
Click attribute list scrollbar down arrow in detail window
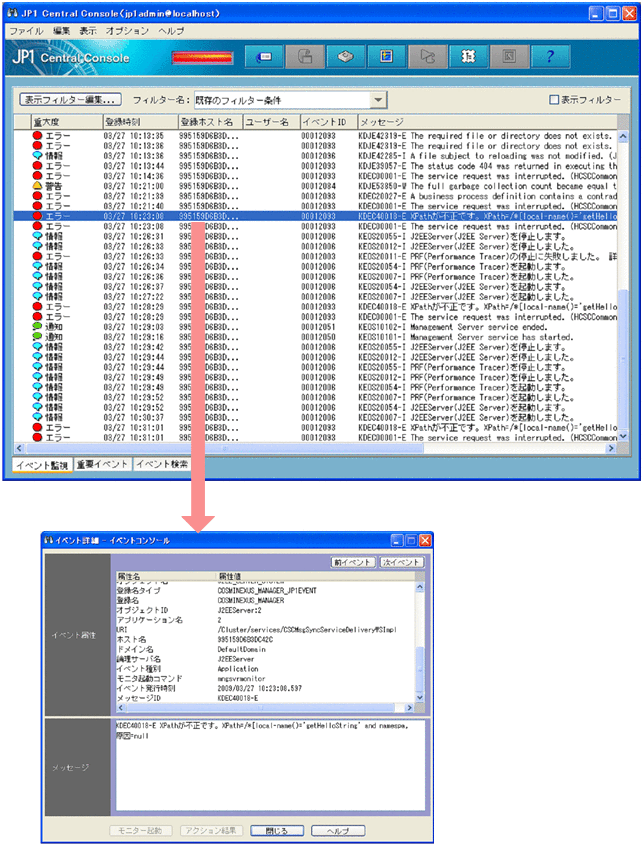[x=420, y=697]
